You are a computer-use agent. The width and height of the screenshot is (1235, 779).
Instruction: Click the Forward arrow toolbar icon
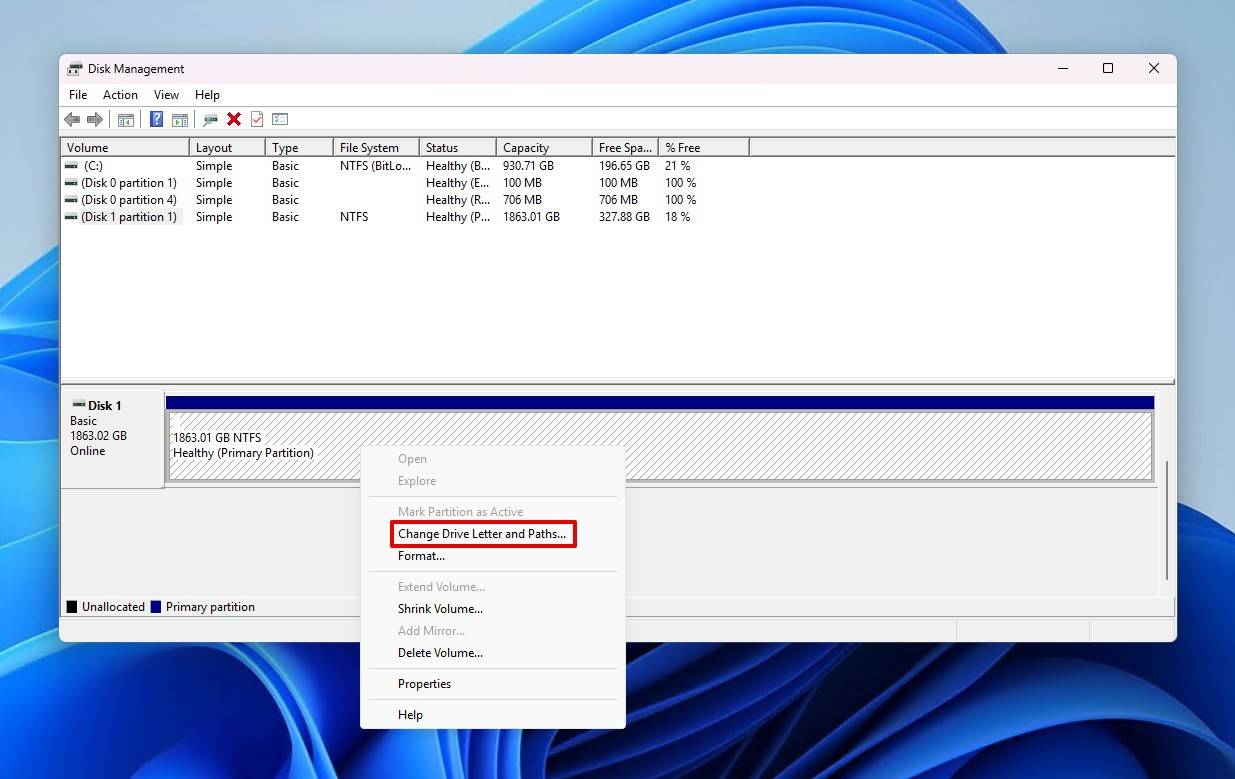click(95, 120)
